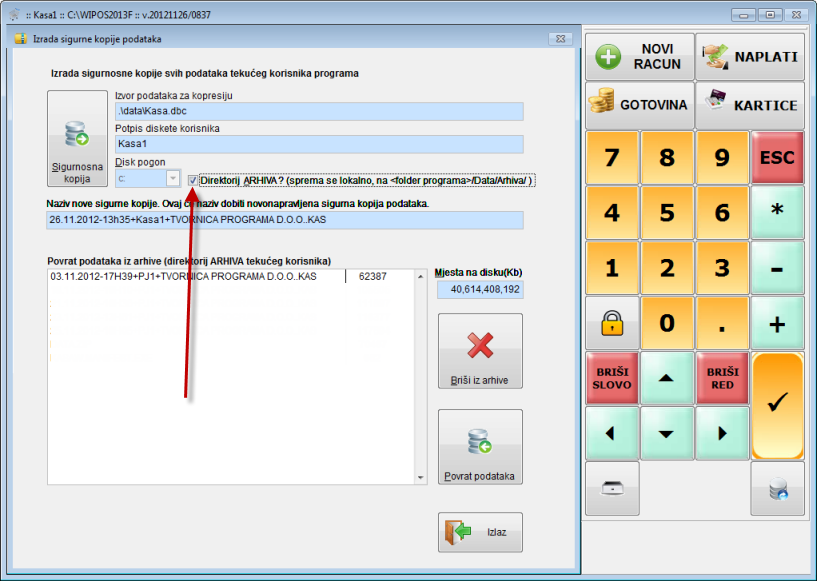
Task: Click the Potpis diskete korisnika field
Action: 320,144
